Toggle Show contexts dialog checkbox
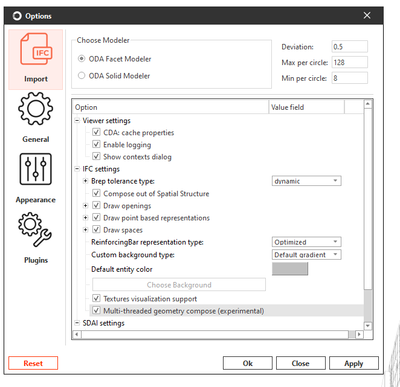This screenshot has width=400, height=387. click(x=96, y=156)
